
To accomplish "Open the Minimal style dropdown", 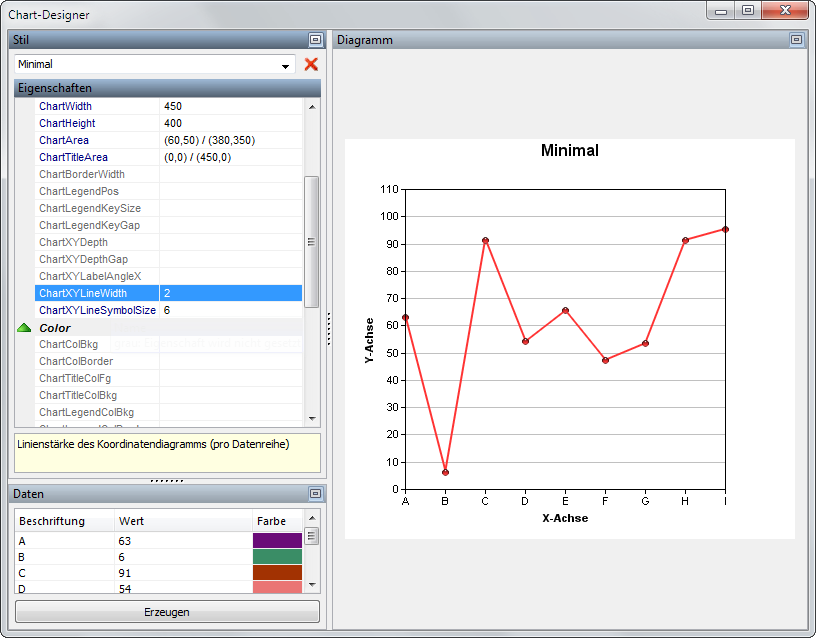I will [x=286, y=65].
